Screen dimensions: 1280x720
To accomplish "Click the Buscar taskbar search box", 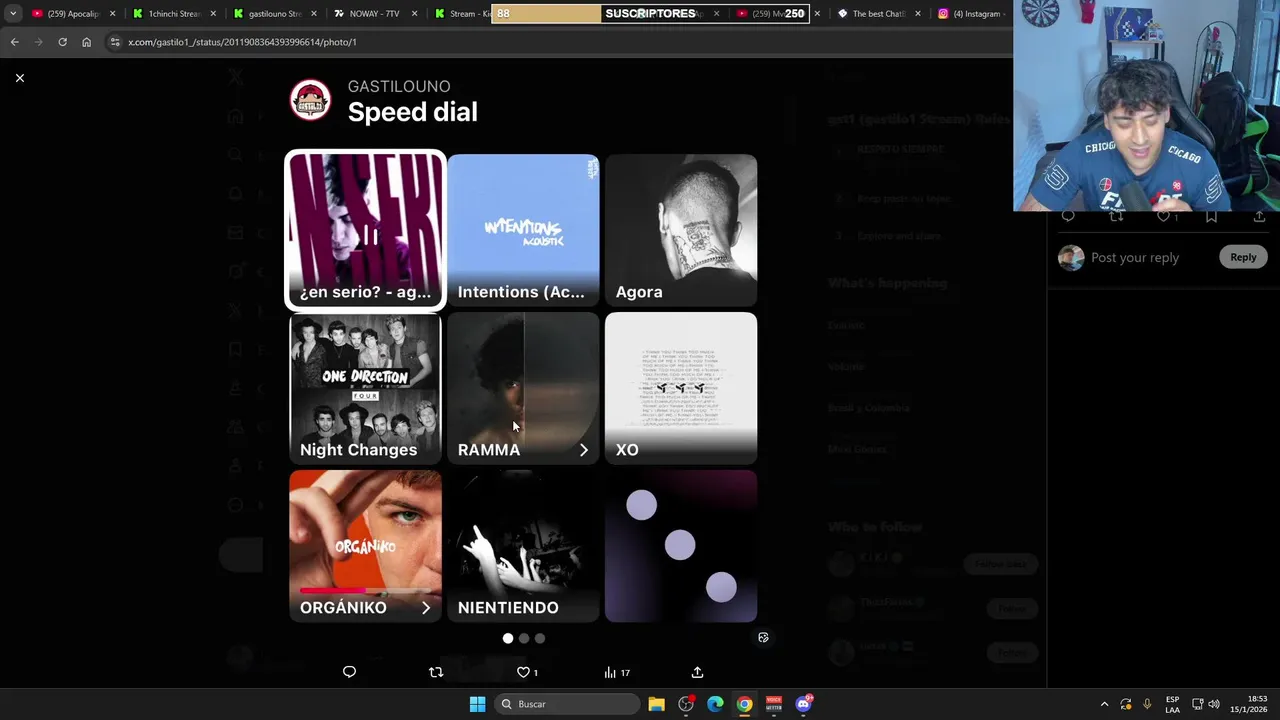I will coord(568,704).
